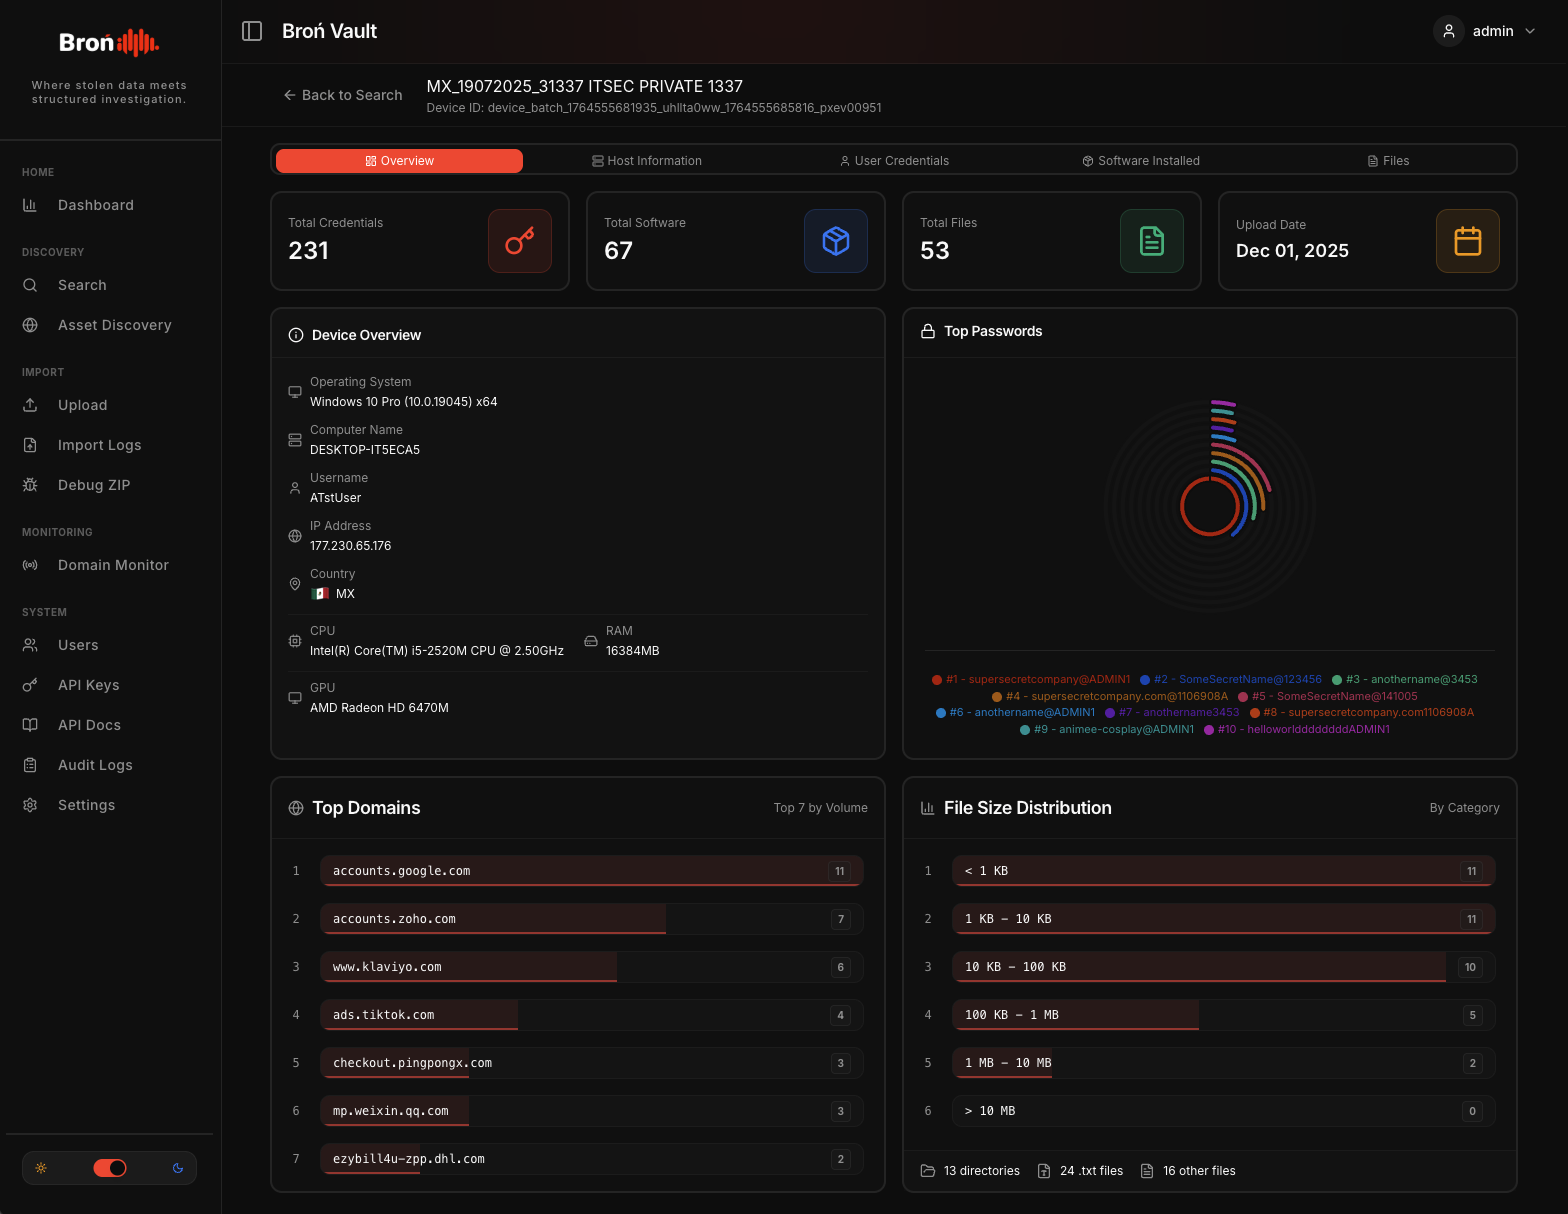Click the Domain Monitor radar icon
1568x1214 pixels.
(30, 565)
